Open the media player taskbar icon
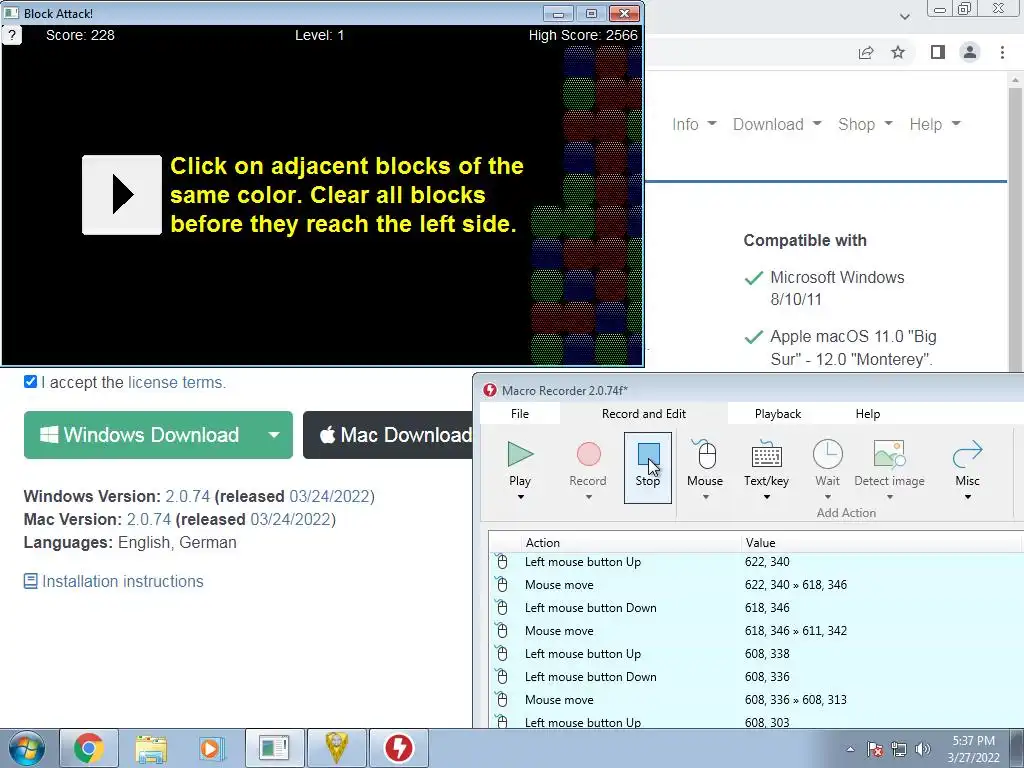 click(x=212, y=748)
